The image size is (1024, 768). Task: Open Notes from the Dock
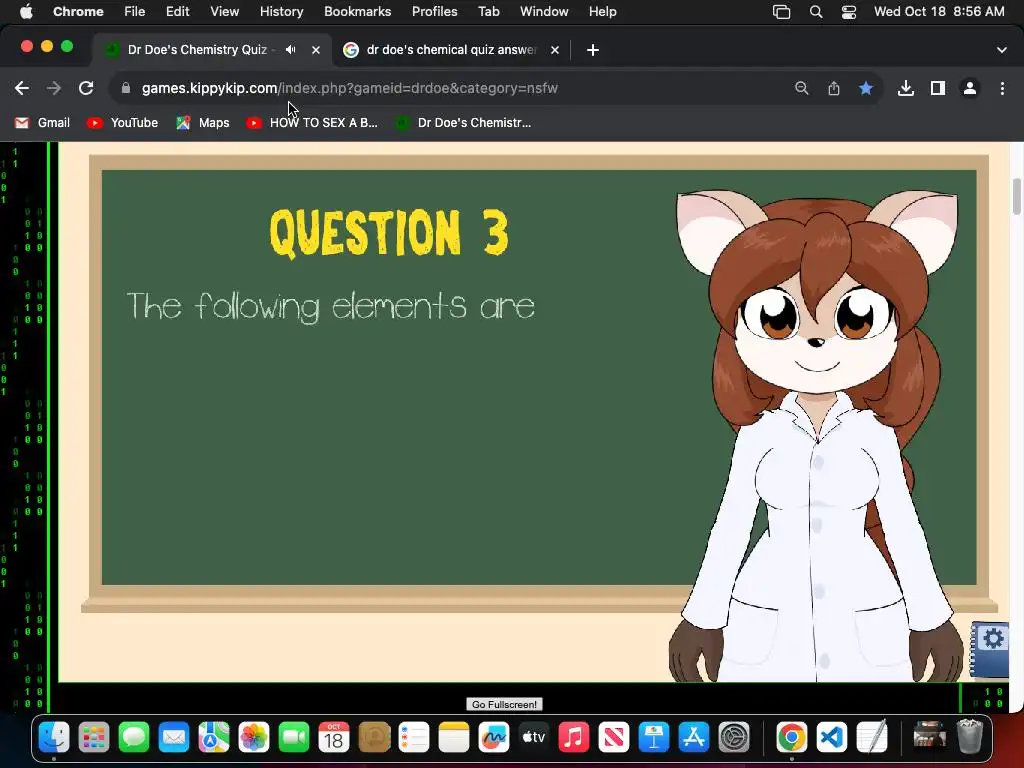pos(454,738)
